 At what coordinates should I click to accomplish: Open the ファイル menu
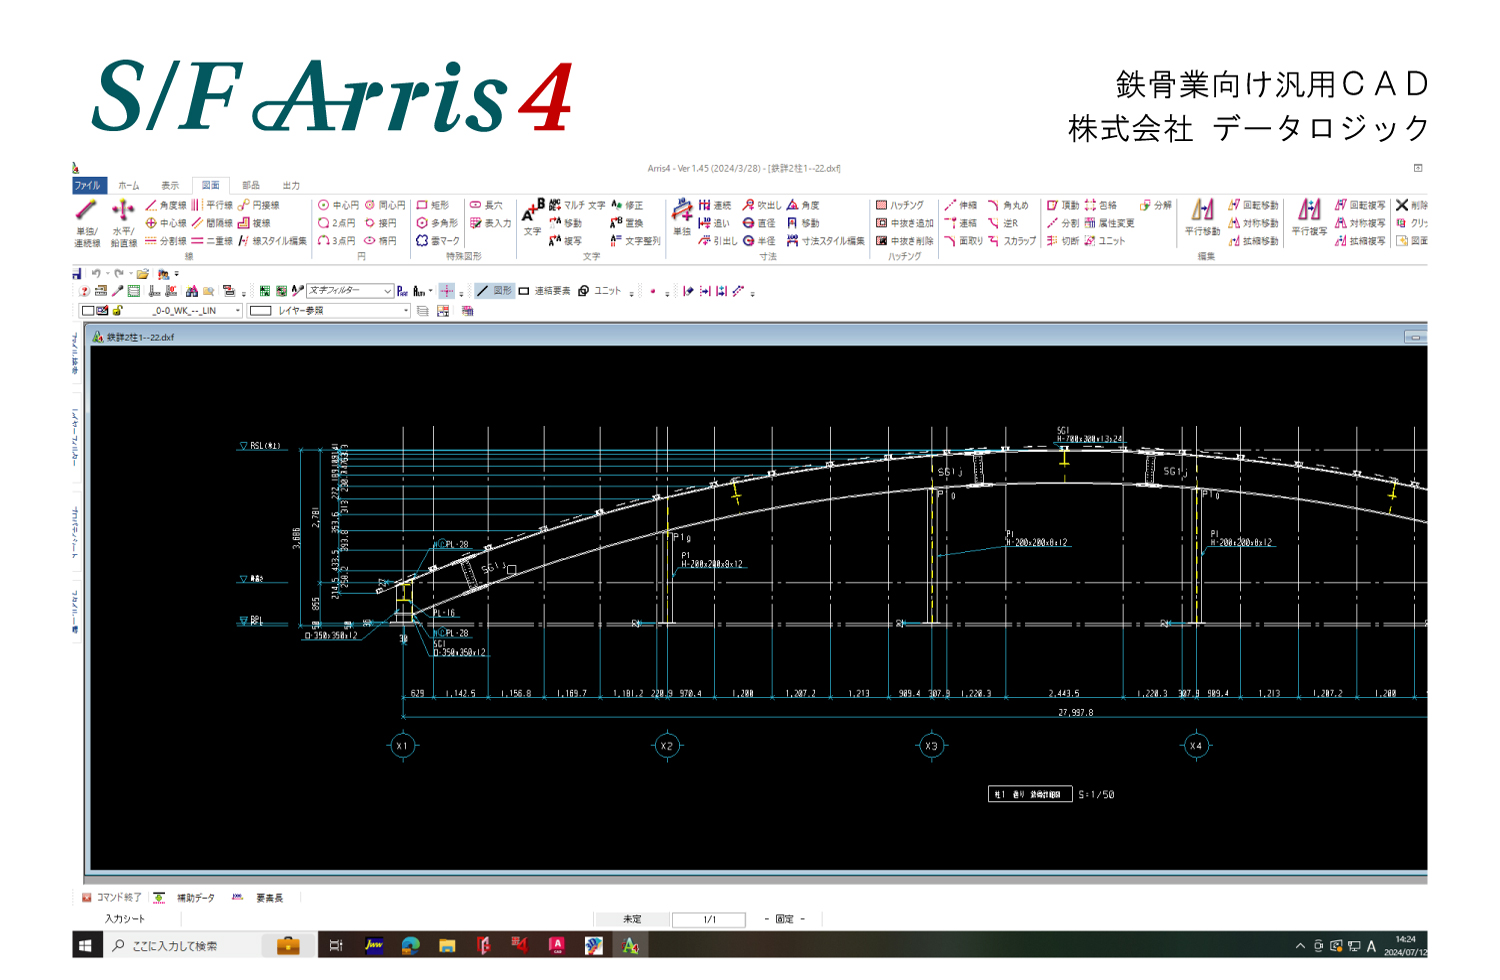pyautogui.click(x=88, y=185)
